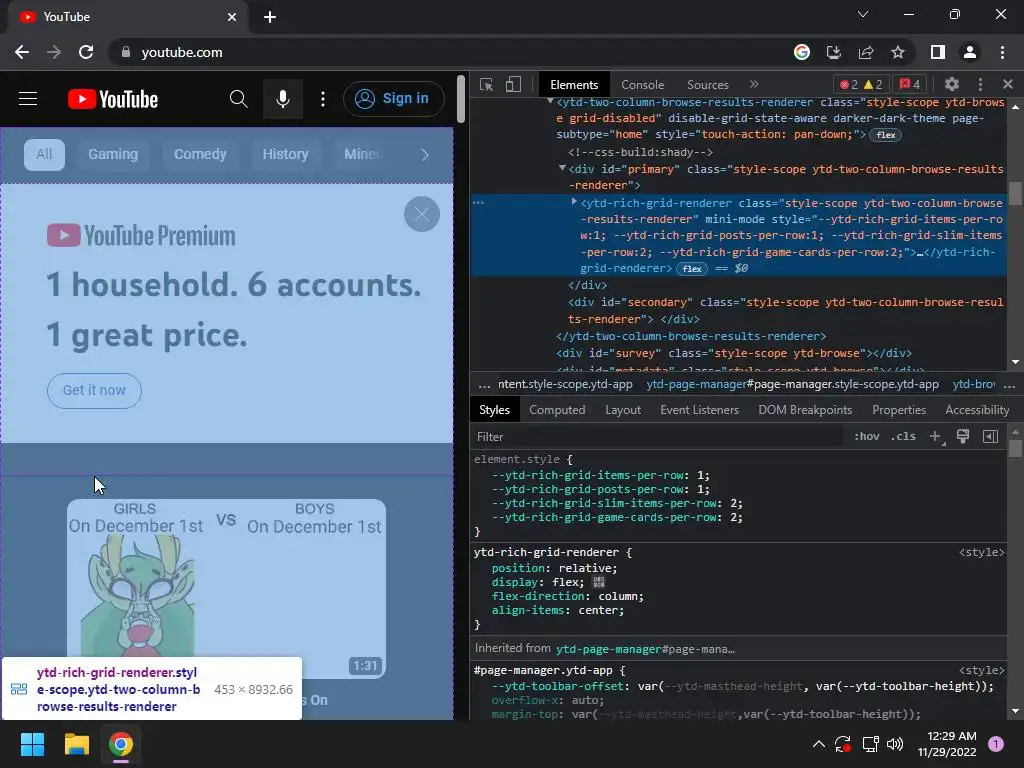Collapse ytd-two-column-browse-results-renderer node
1024x768 pixels.
click(551, 102)
